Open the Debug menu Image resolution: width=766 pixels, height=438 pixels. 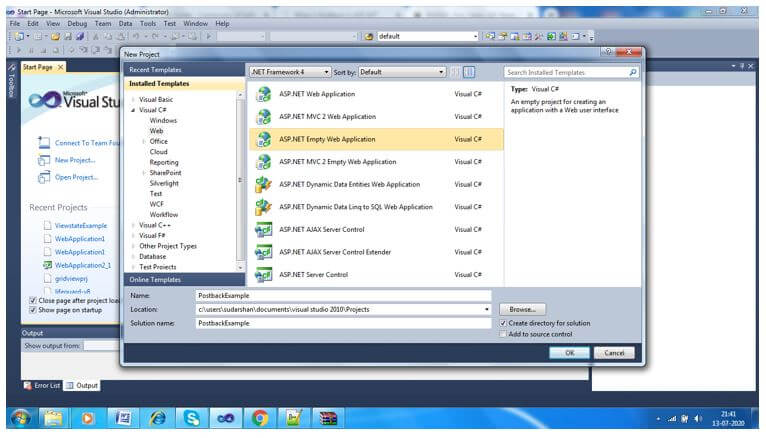point(77,23)
